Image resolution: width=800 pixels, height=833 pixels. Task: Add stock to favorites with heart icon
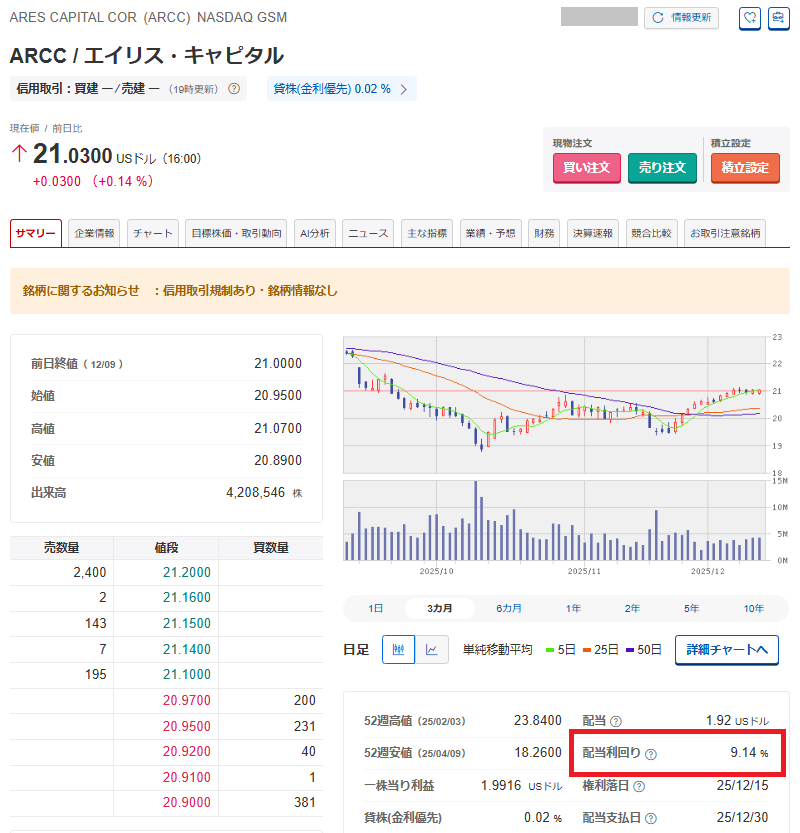pyautogui.click(x=750, y=18)
